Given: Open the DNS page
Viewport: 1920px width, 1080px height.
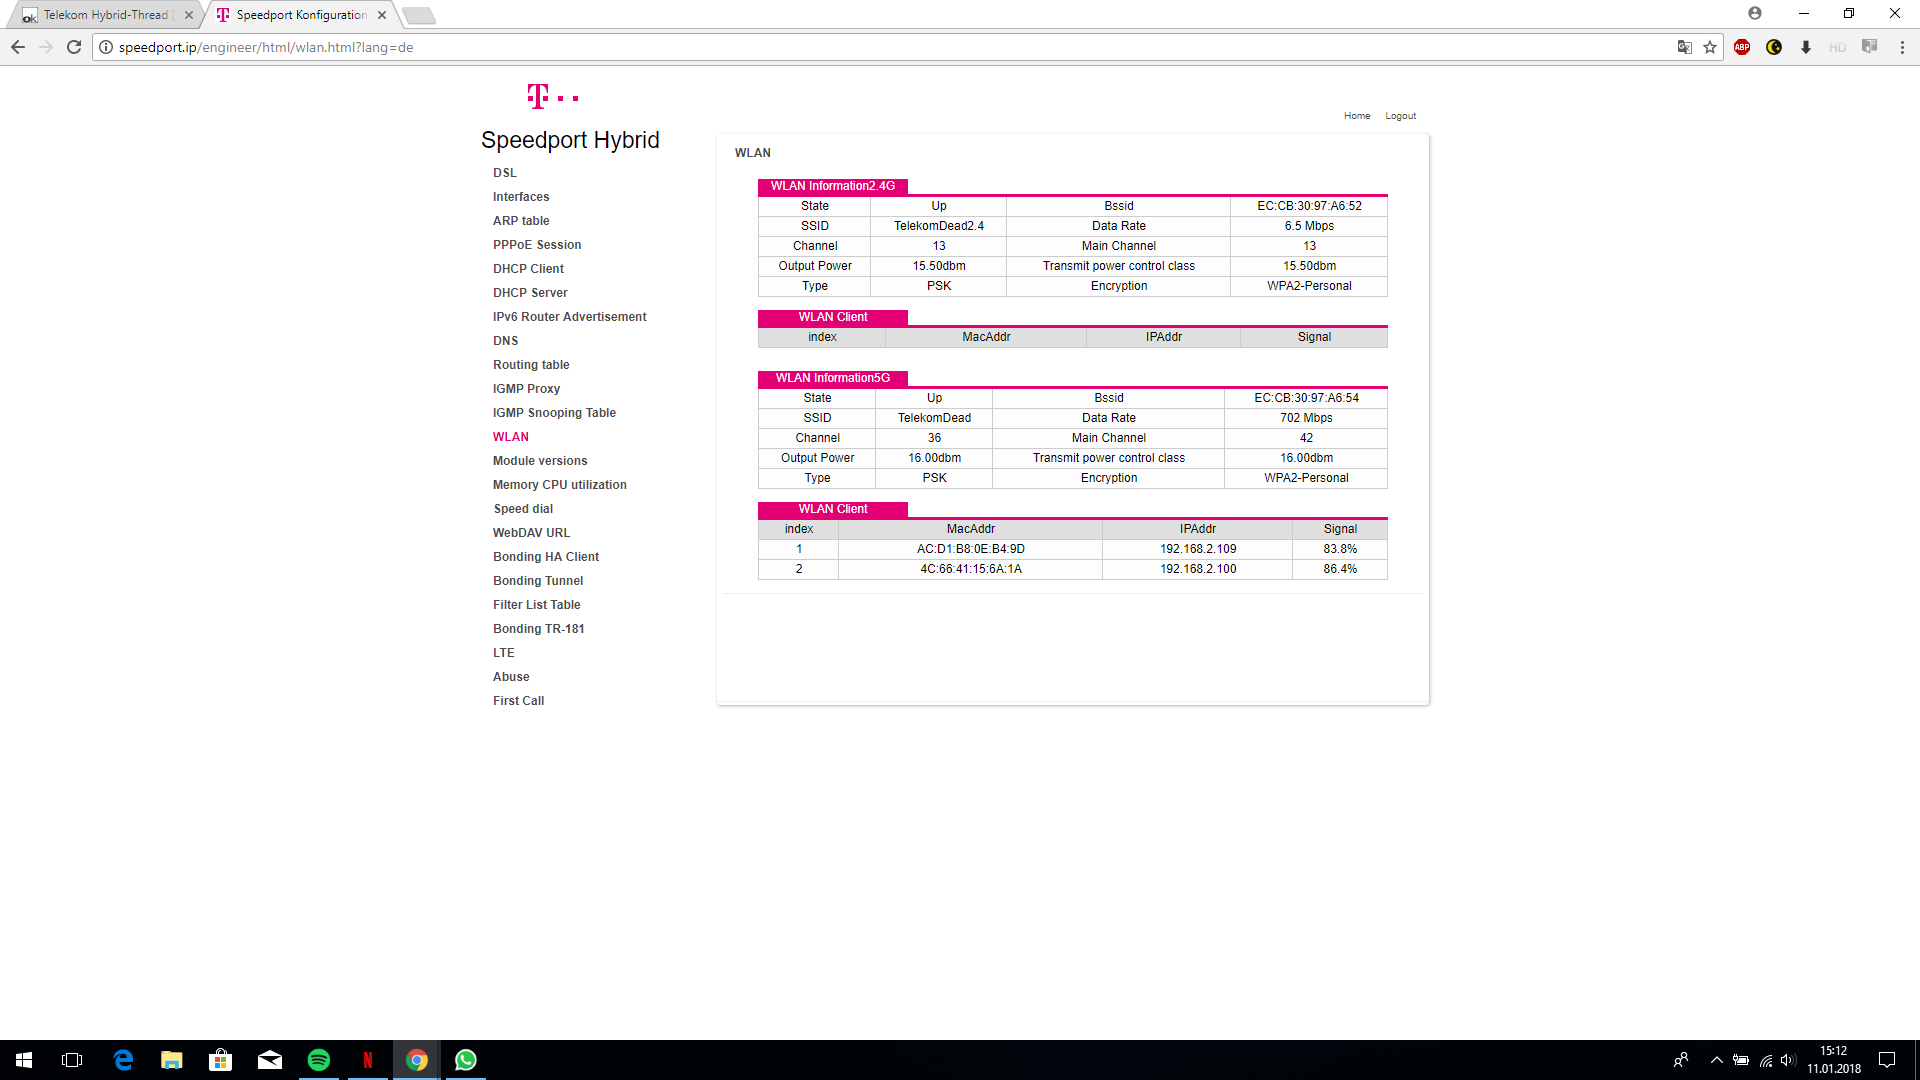Looking at the screenshot, I should [505, 341].
